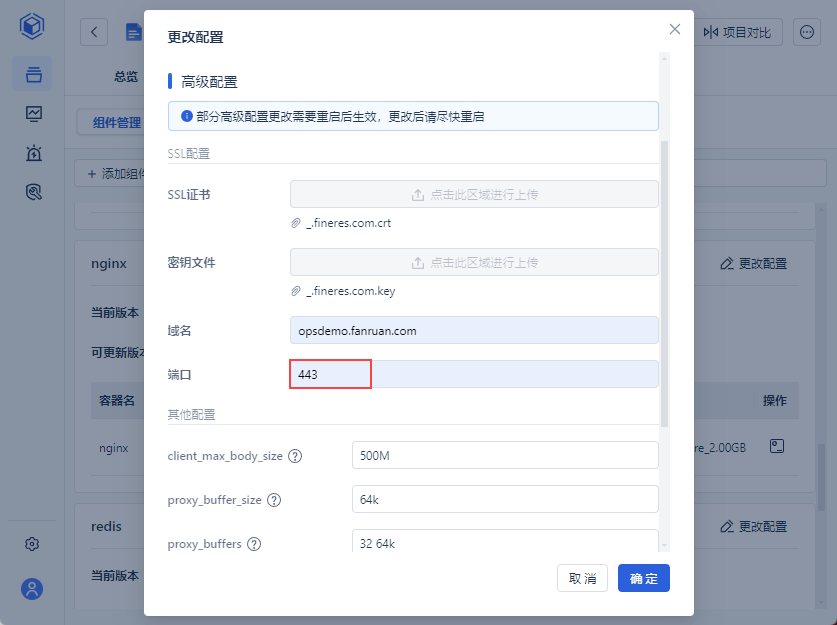Click the nginx container name cell

pyautogui.click(x=114, y=448)
